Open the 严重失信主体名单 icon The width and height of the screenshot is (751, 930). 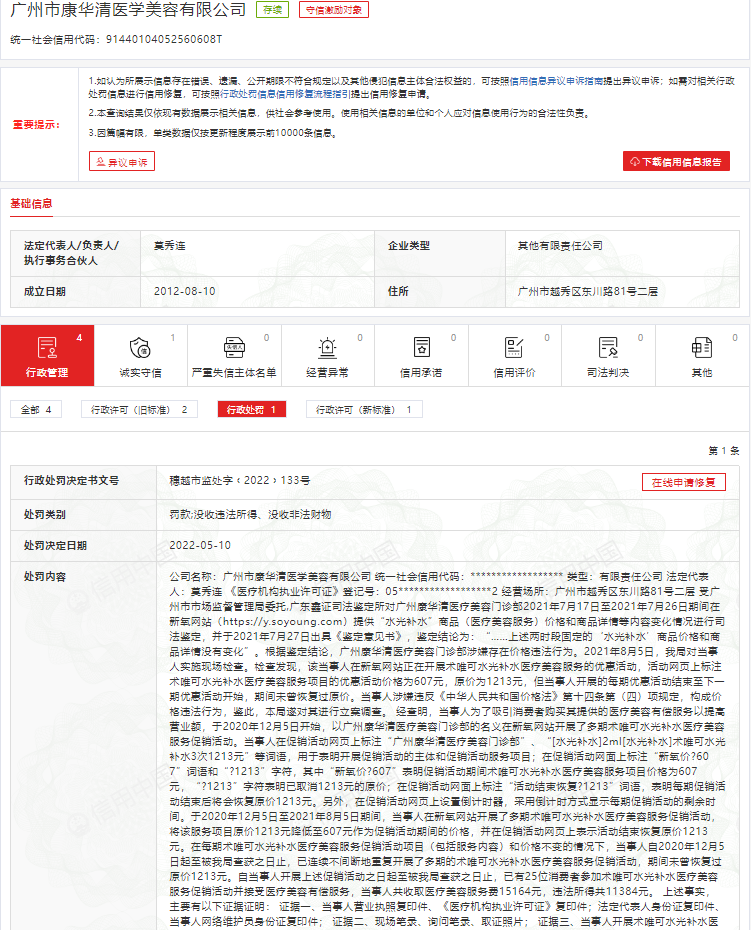pos(233,356)
